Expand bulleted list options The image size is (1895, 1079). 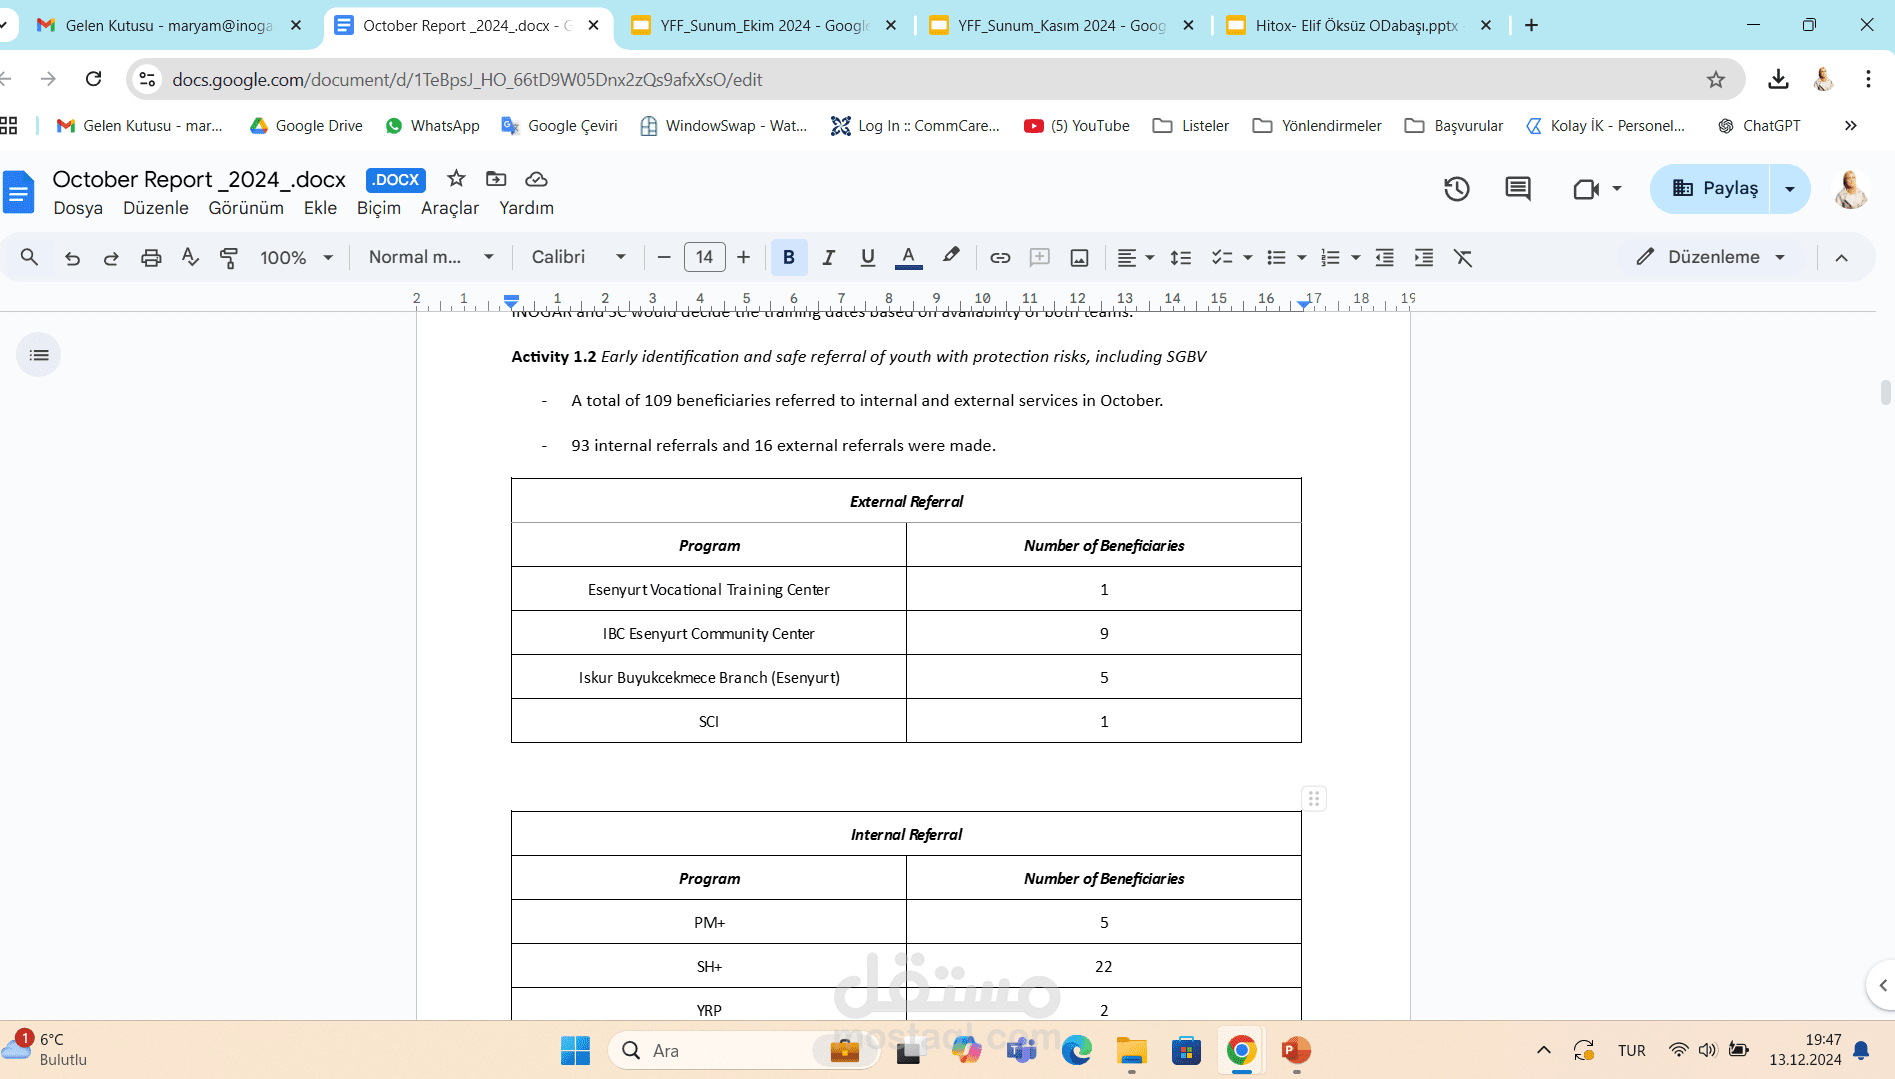coord(1301,258)
